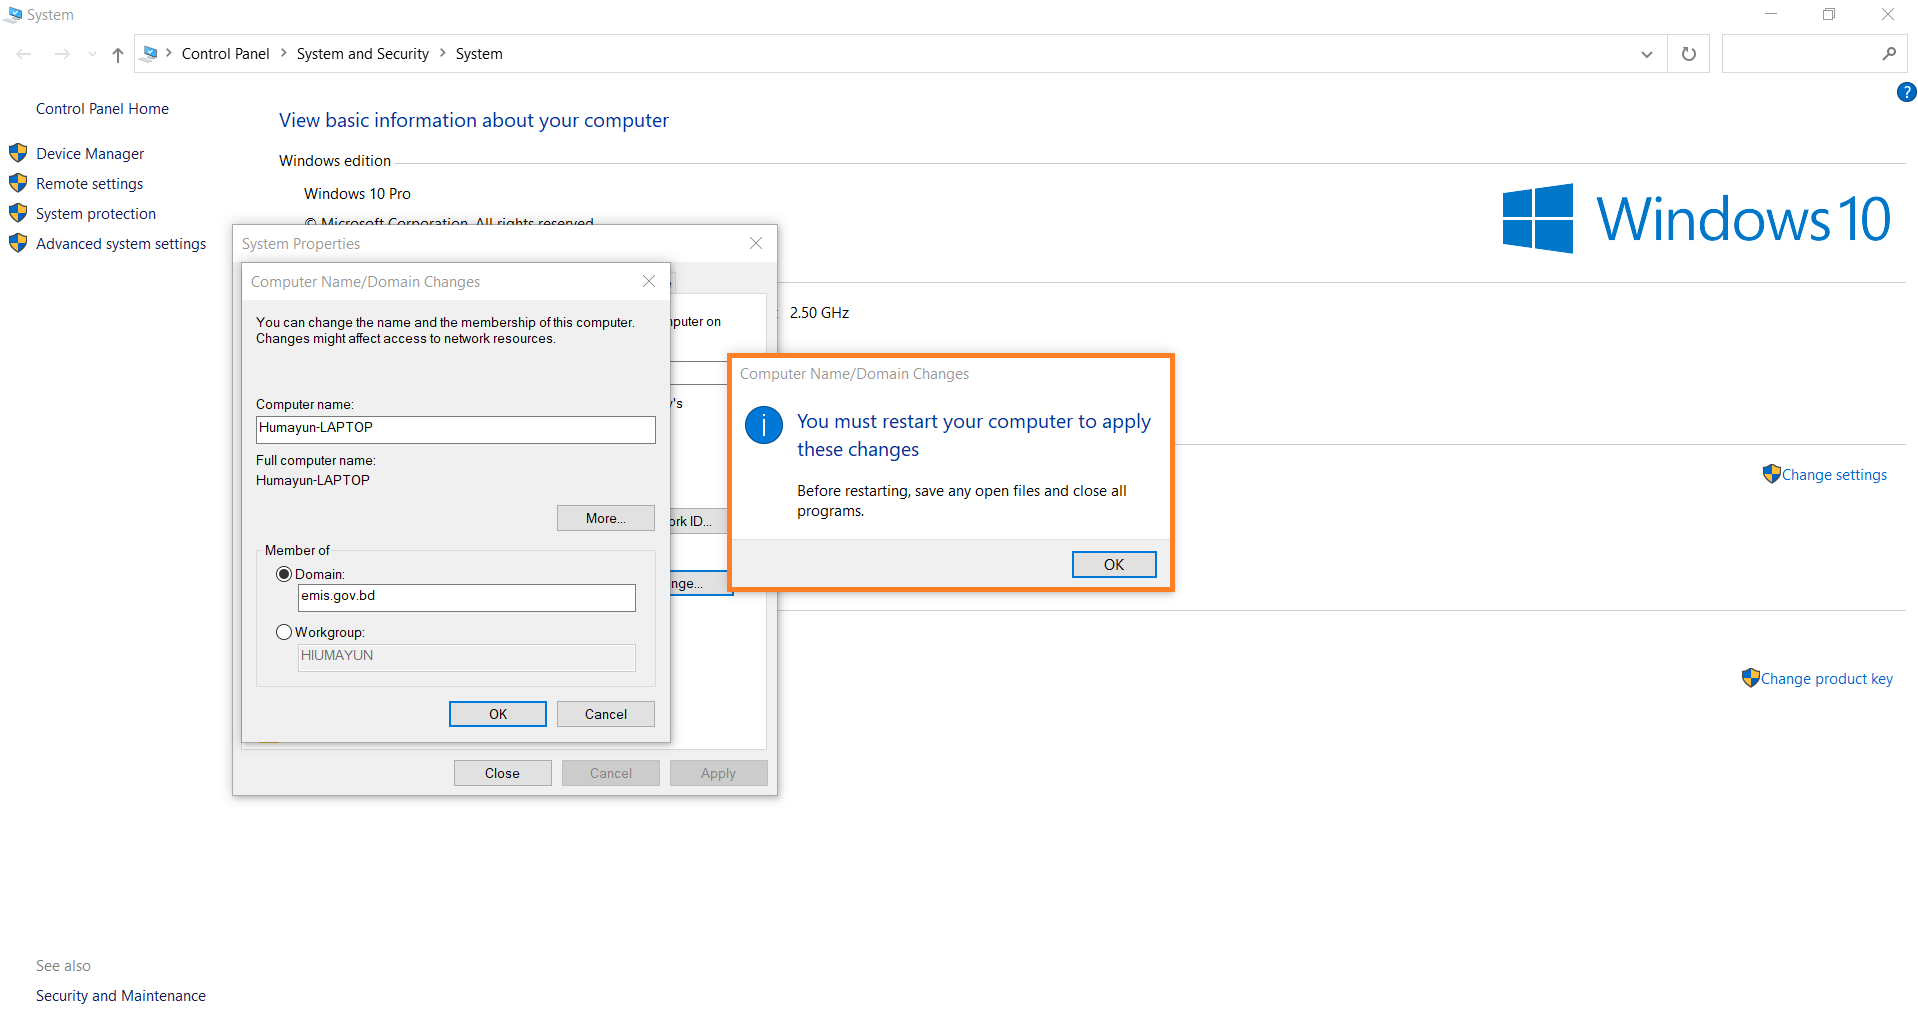Screen dimensions: 1918x1026
Task: Click the System breadcrumb
Action: click(479, 54)
